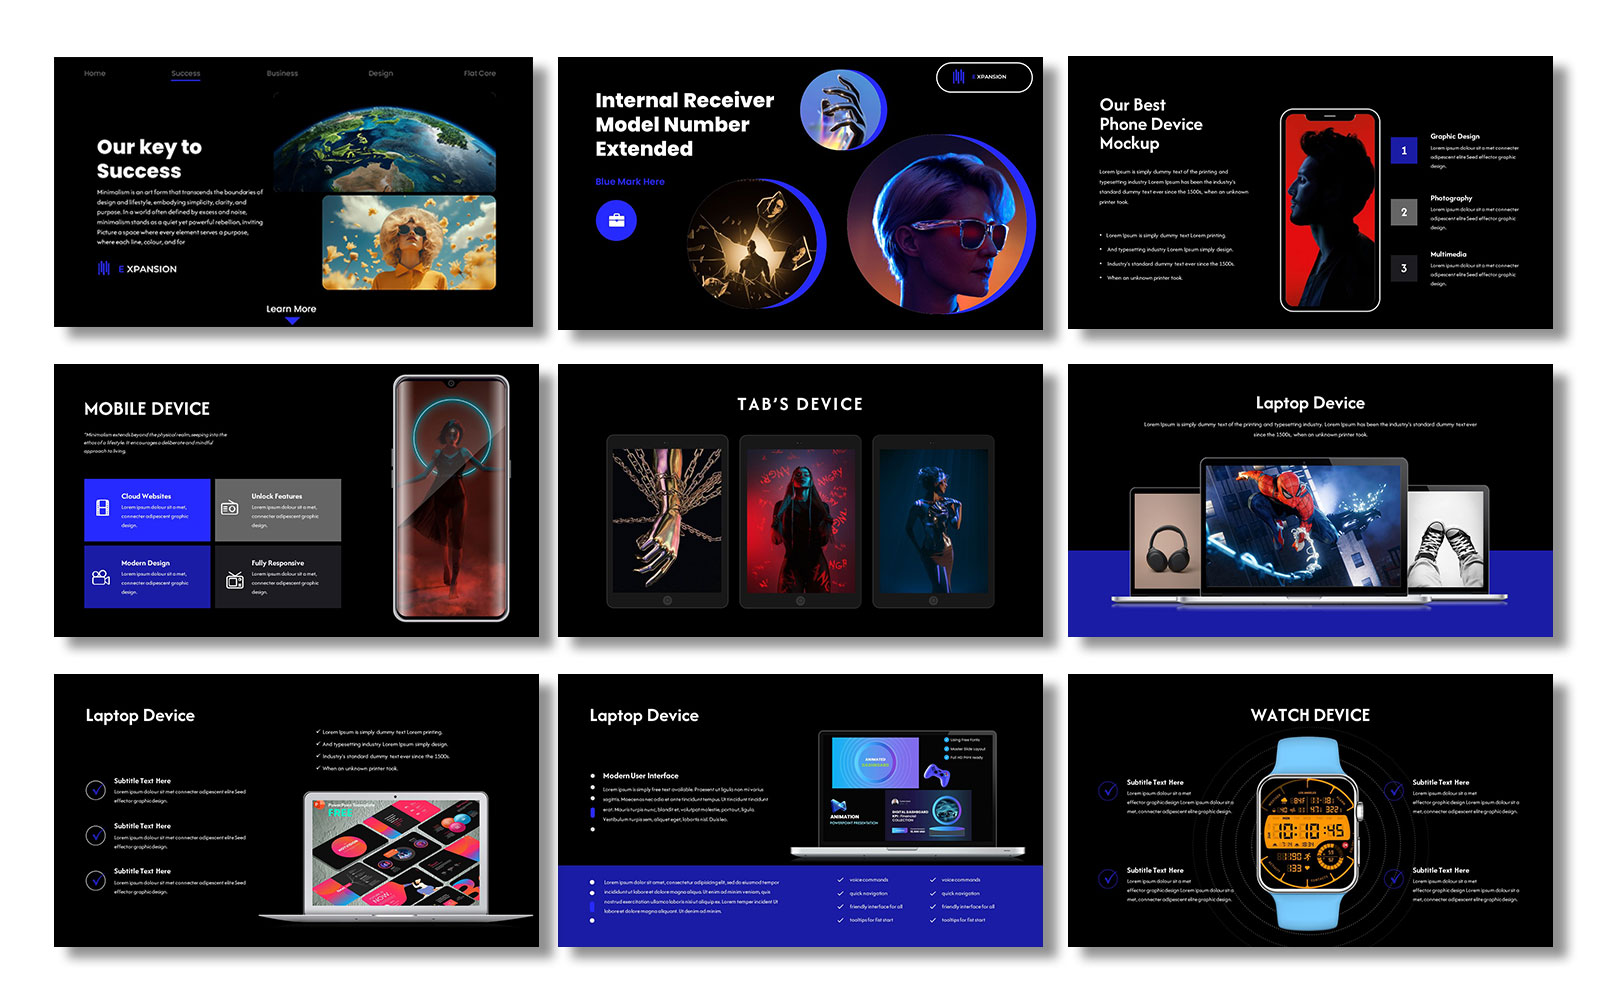Click the Expansion logo badge on Internal Receiver slide
This screenshot has height=1000, width=1600.
pos(983,77)
